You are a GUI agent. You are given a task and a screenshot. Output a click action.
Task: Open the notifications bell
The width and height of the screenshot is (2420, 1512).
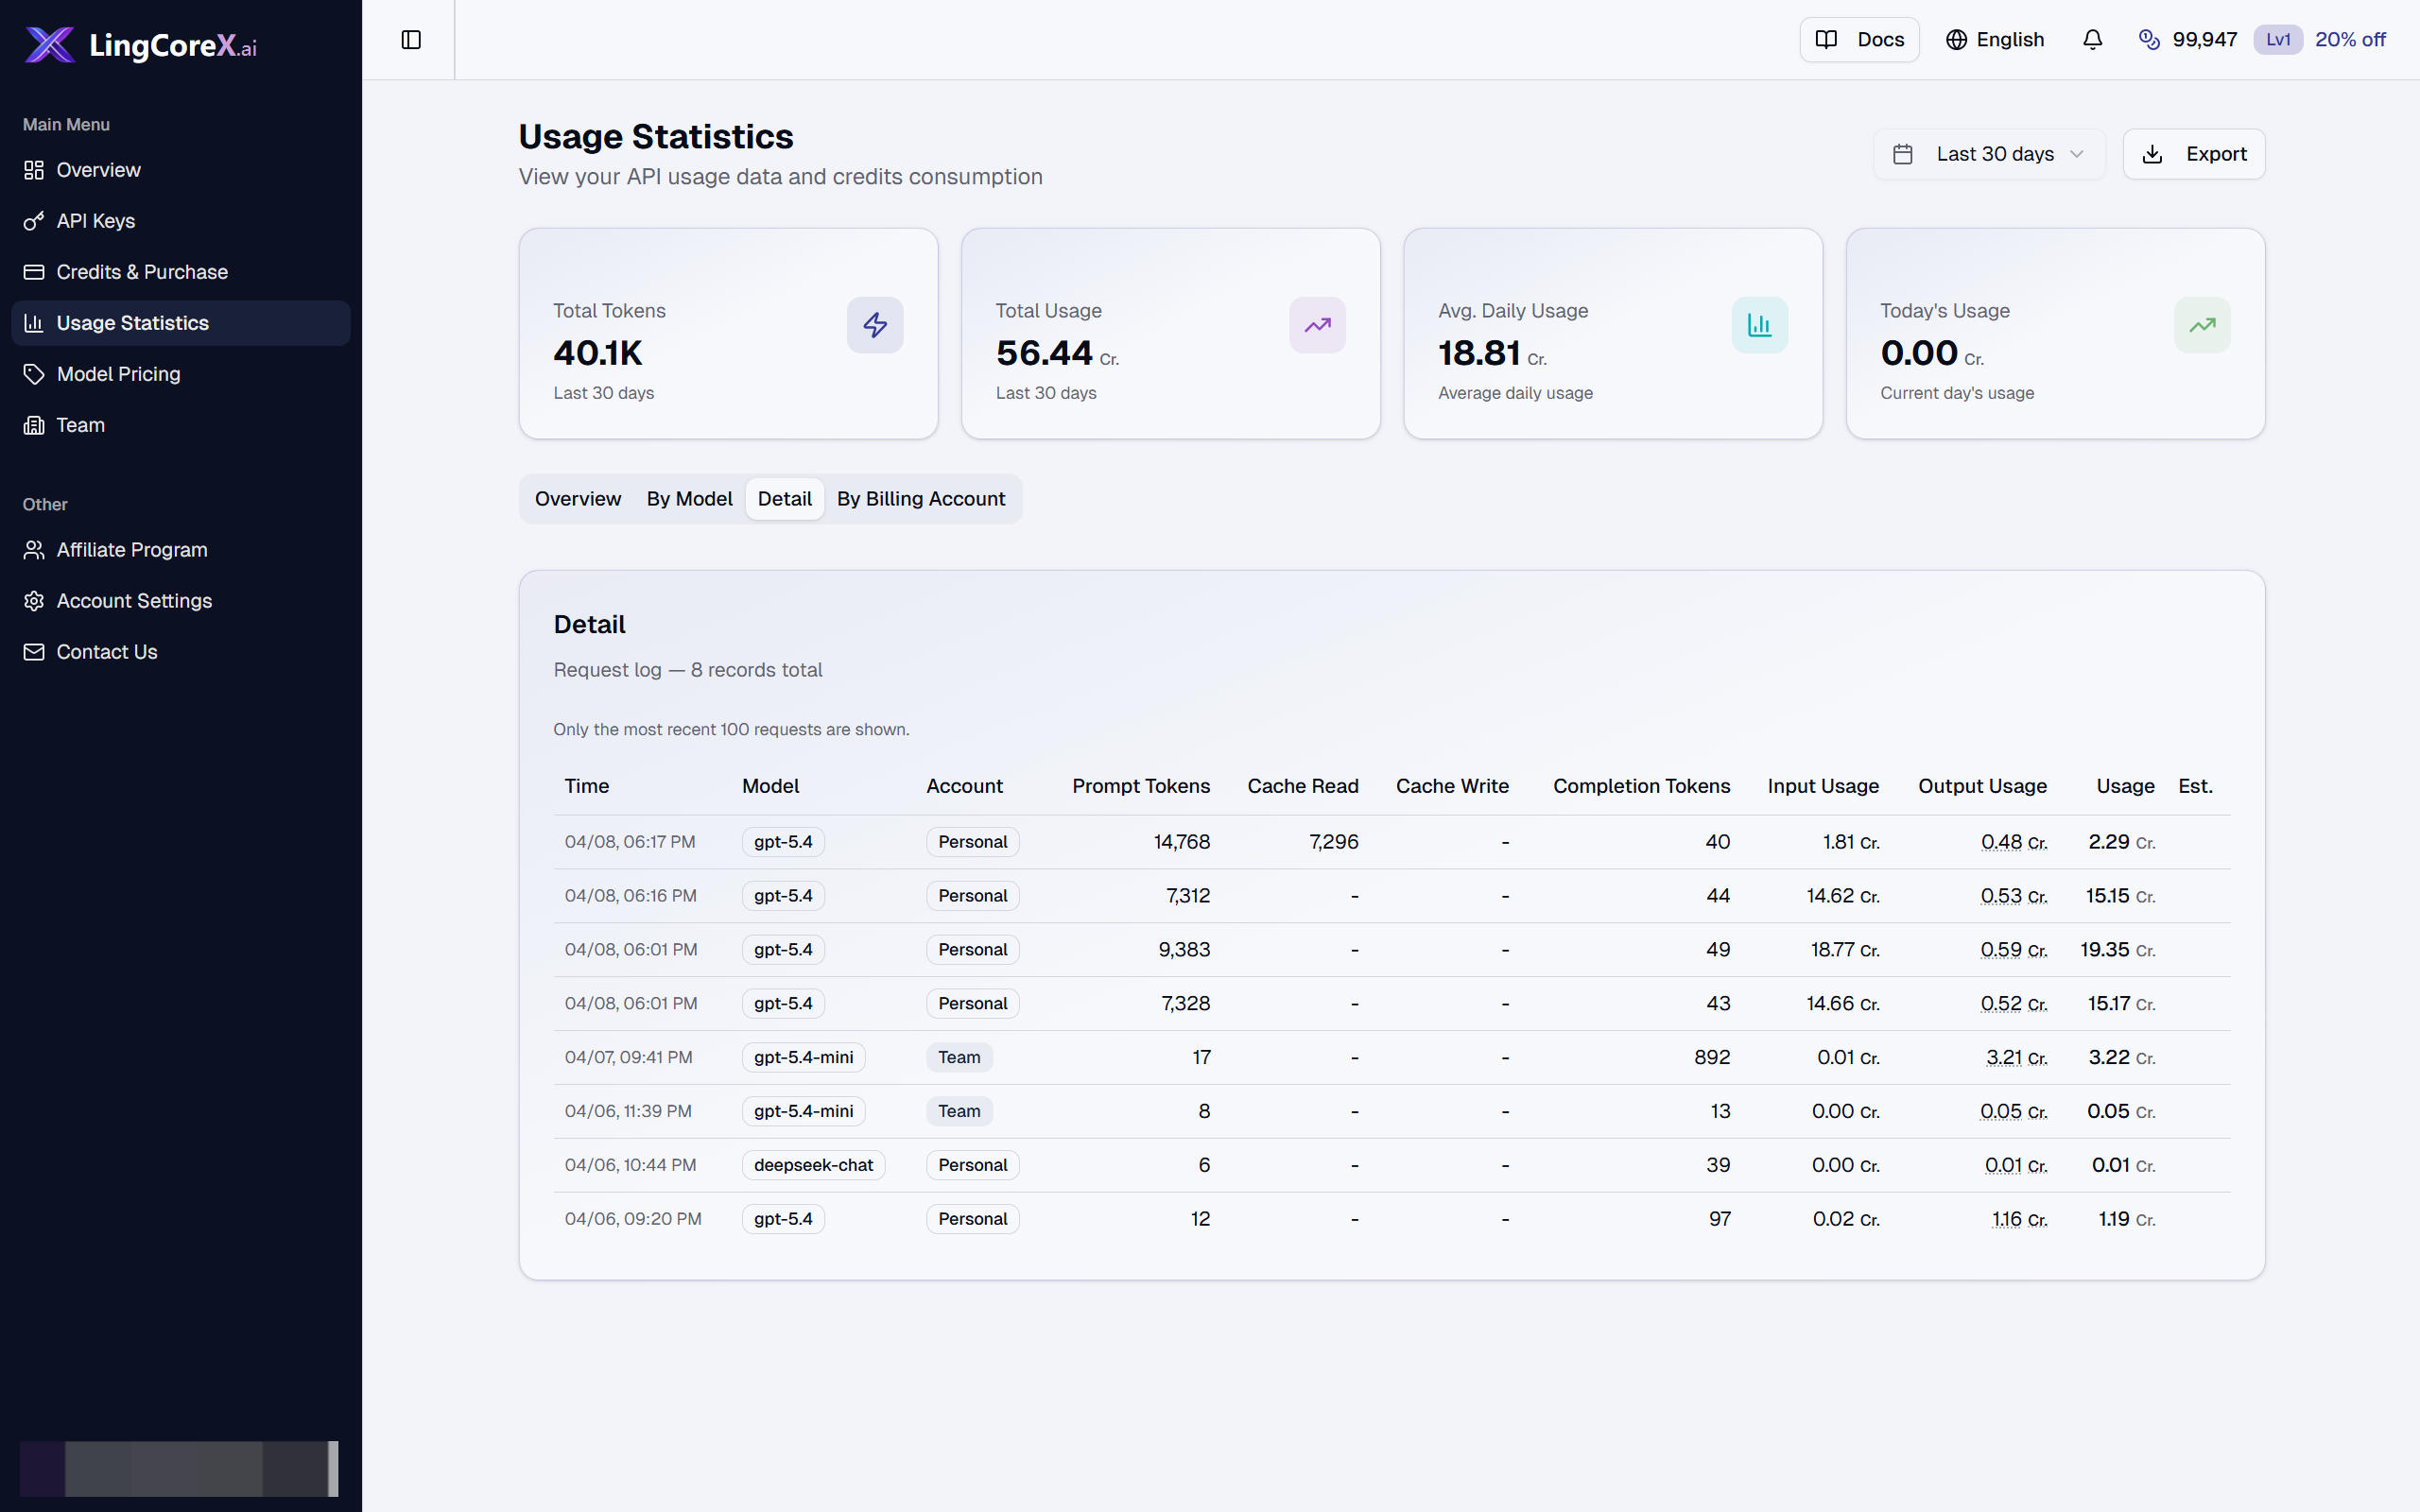(2092, 40)
